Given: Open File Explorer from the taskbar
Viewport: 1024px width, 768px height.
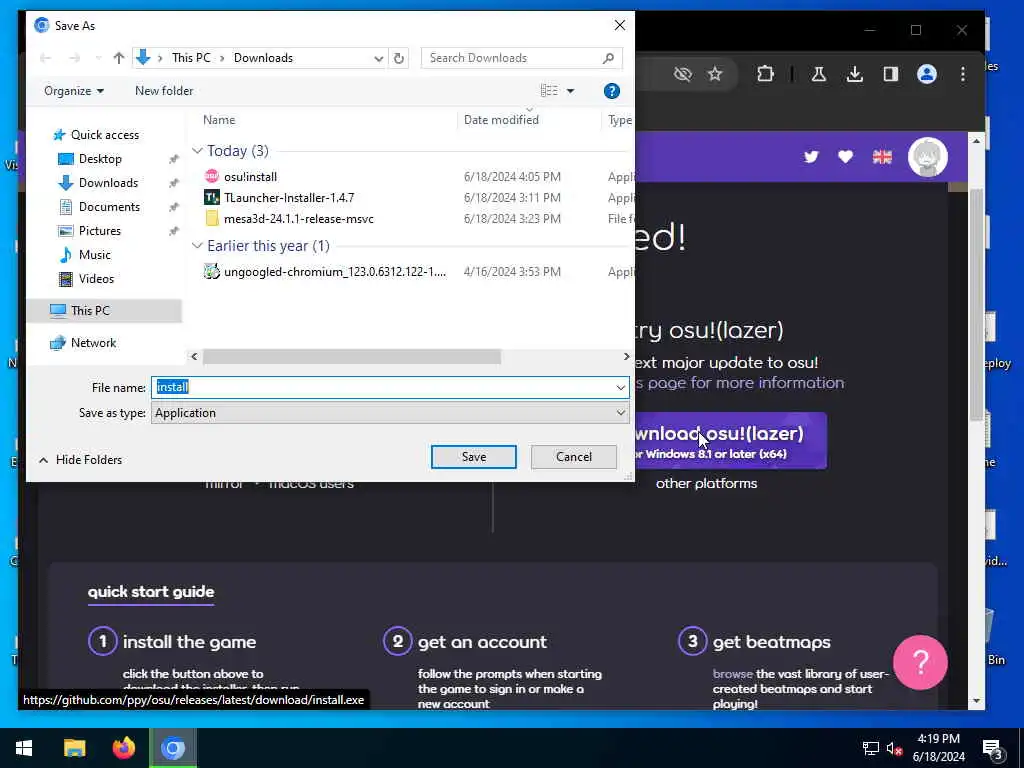Looking at the screenshot, I should click(74, 748).
